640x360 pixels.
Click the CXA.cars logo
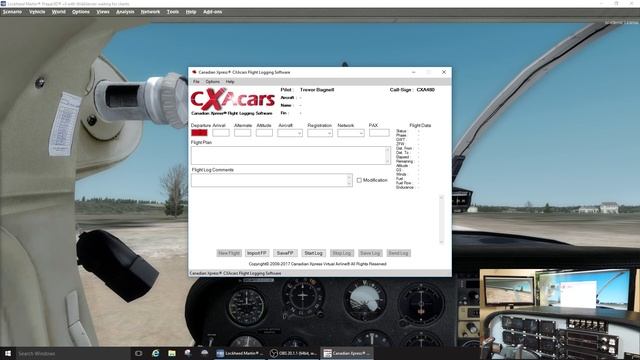[233, 99]
